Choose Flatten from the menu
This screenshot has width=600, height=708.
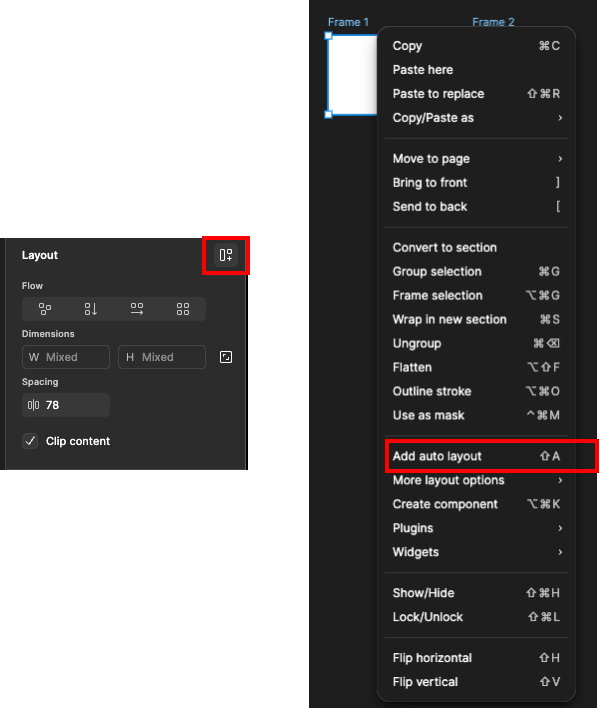(477, 367)
